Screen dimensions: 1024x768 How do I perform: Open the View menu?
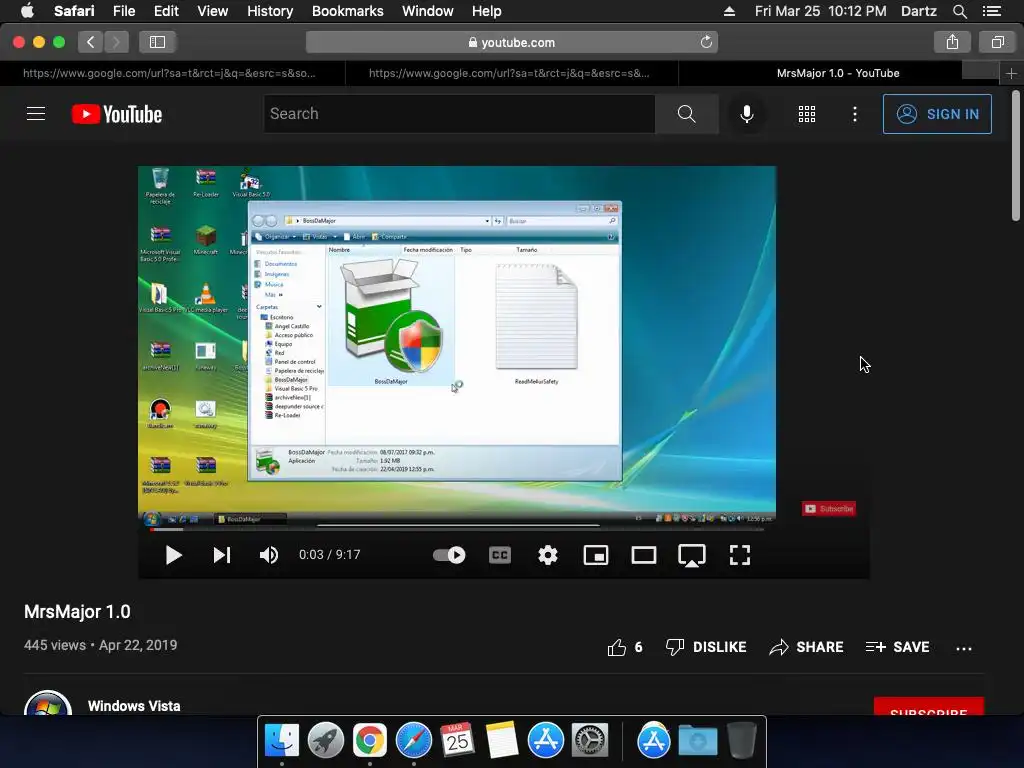pyautogui.click(x=212, y=11)
